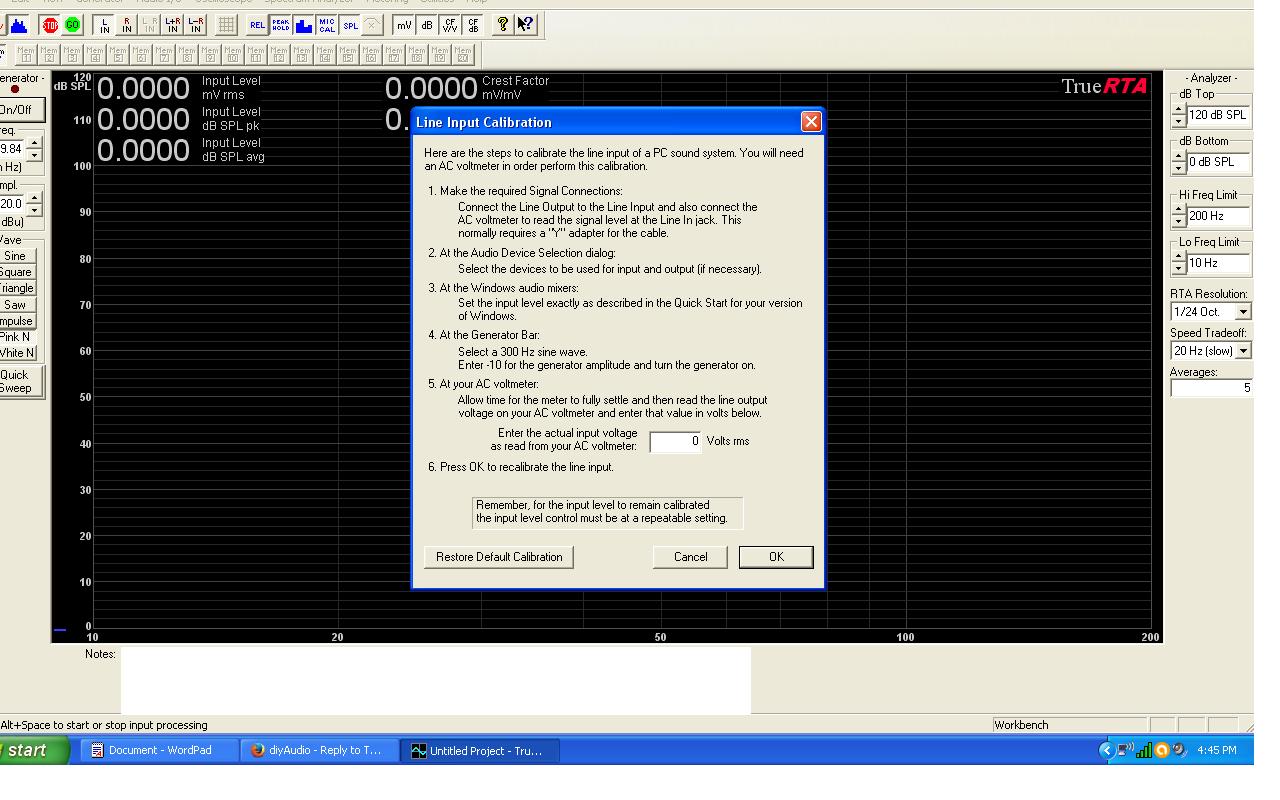Click the 4:45 PM taskbar clock
This screenshot has width=1280, height=800.
coord(1216,750)
